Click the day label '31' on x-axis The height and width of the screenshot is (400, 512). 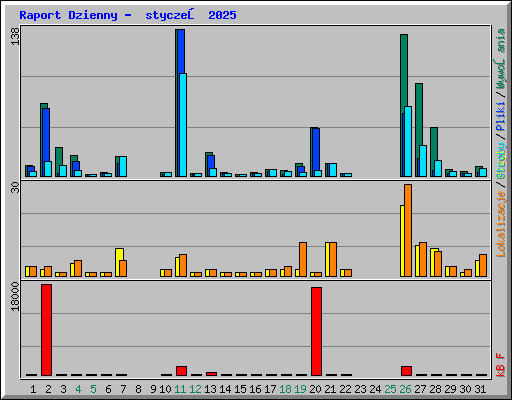[x=480, y=389]
